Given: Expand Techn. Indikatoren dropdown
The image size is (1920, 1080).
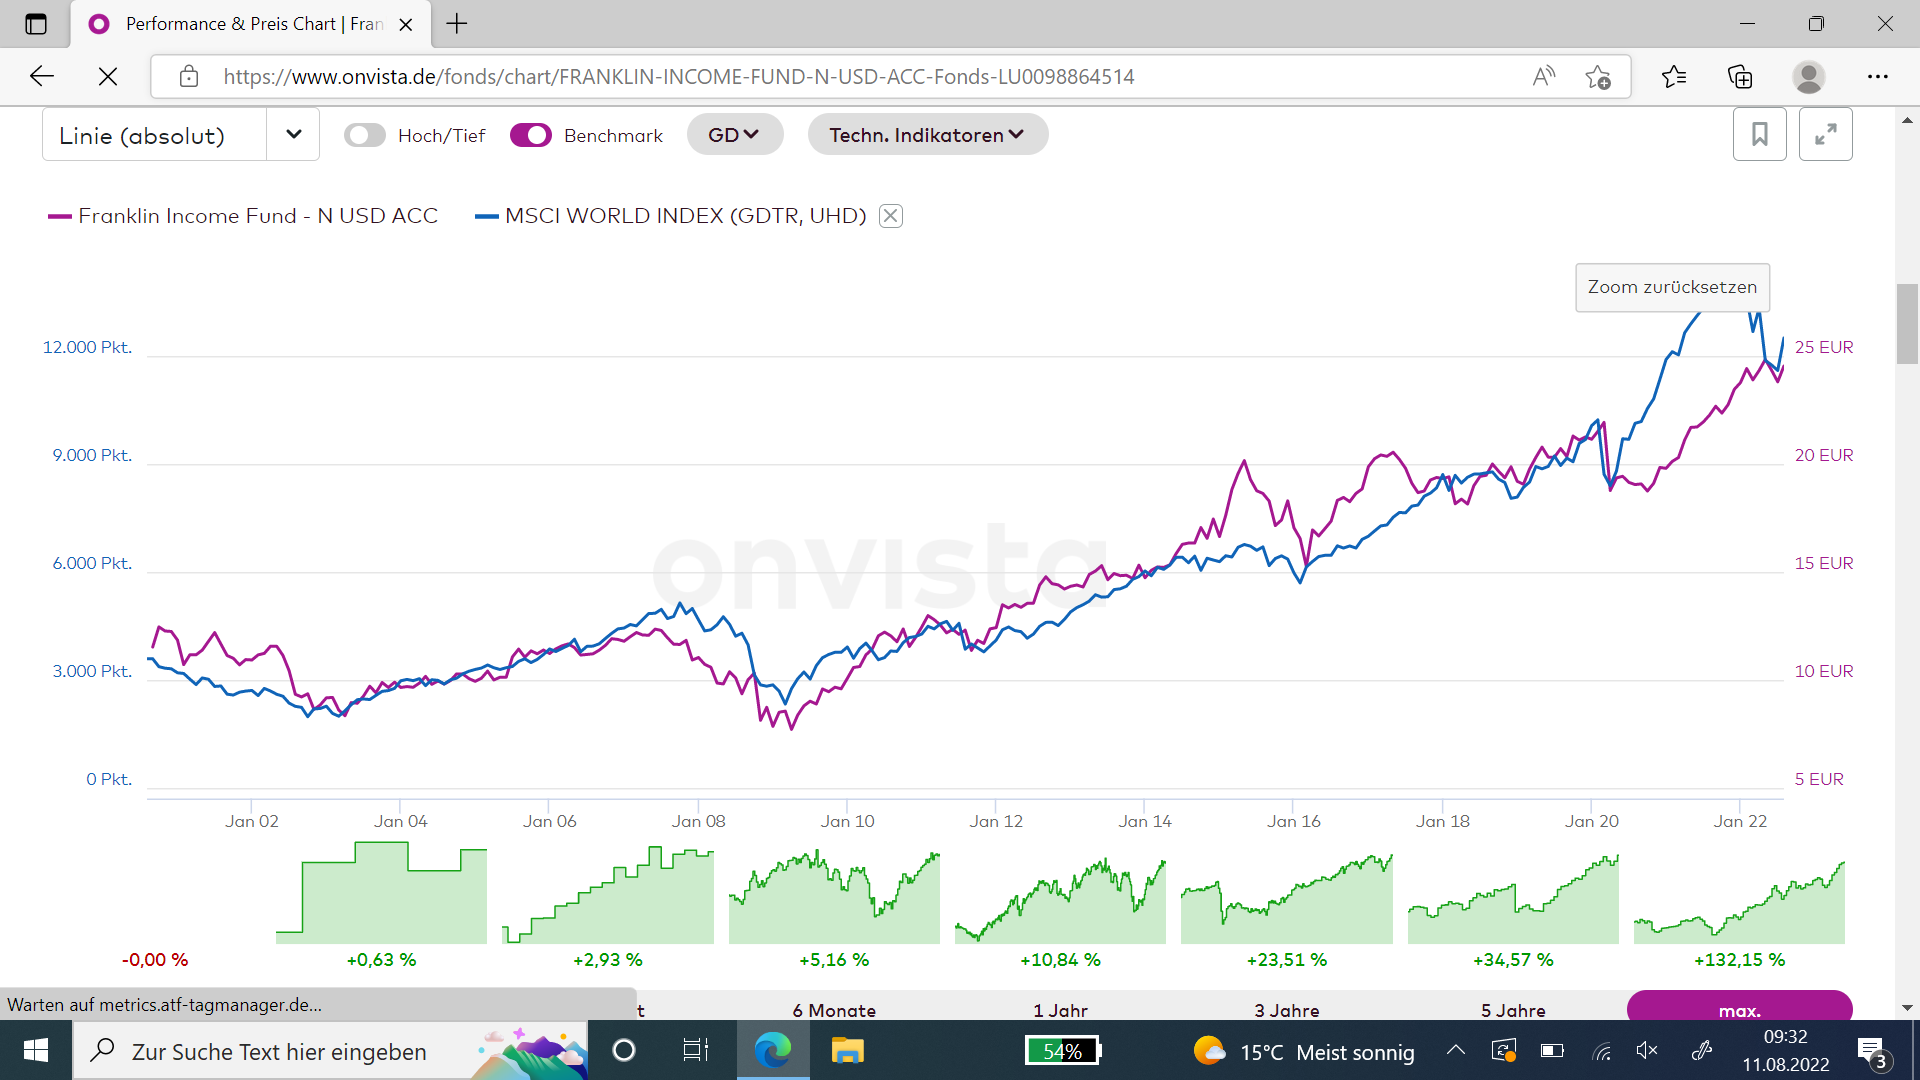Looking at the screenshot, I should click(x=927, y=135).
